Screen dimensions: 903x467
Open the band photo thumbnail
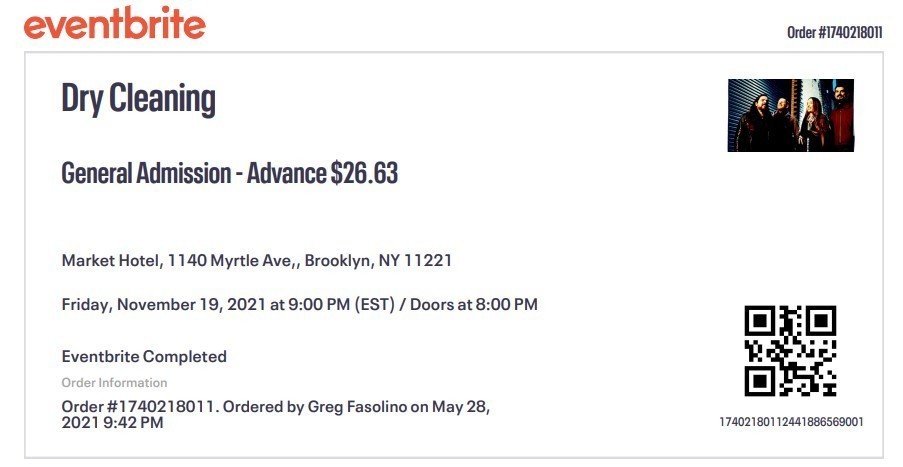[x=790, y=115]
